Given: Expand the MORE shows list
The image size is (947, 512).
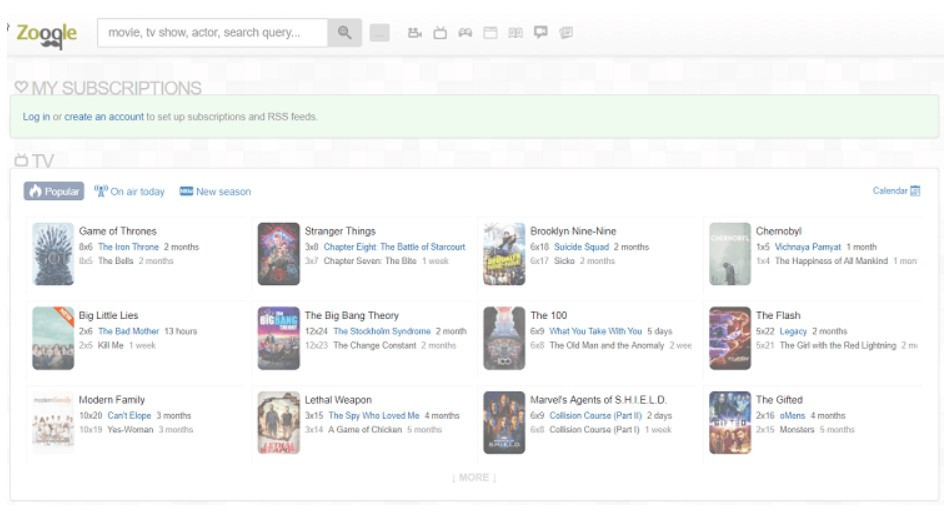Looking at the screenshot, I should (474, 478).
